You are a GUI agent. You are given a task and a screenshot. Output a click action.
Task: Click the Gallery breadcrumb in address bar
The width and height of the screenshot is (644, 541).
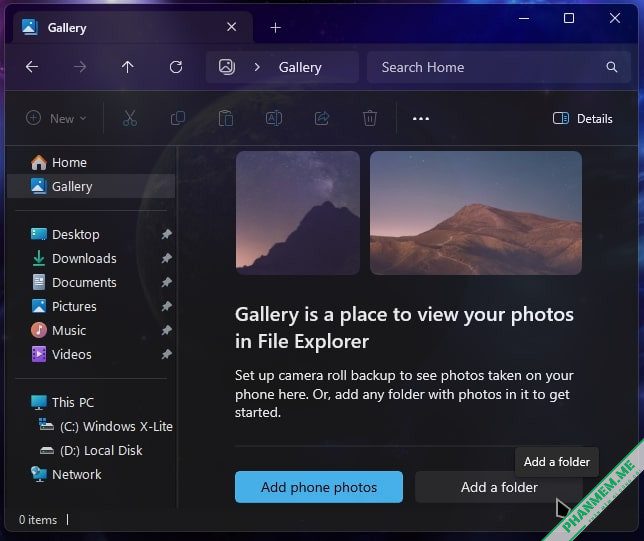point(300,67)
